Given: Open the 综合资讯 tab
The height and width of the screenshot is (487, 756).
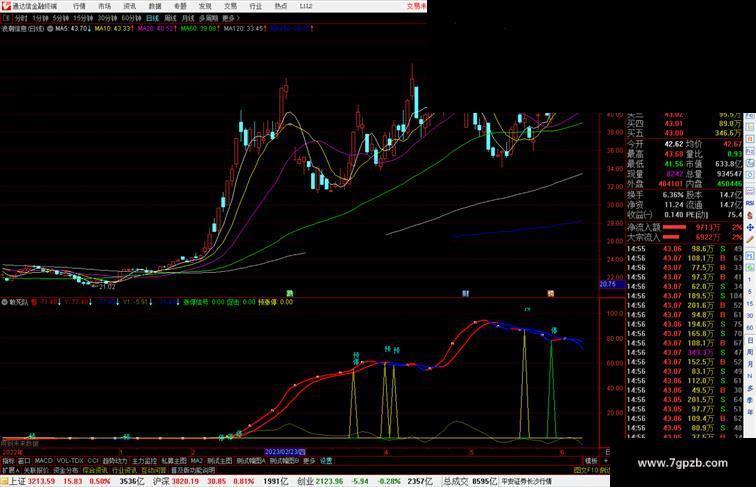Looking at the screenshot, I should point(95,470).
